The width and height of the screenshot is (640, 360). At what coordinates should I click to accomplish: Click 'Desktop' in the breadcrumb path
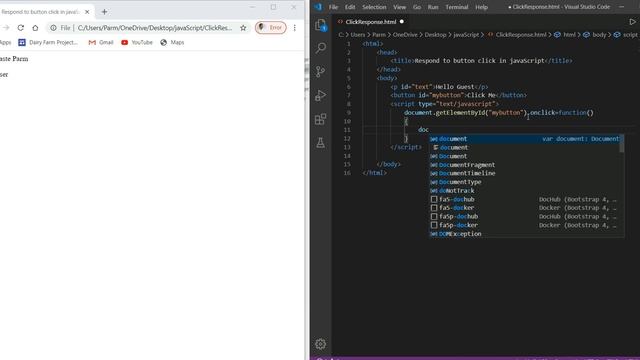point(436,35)
